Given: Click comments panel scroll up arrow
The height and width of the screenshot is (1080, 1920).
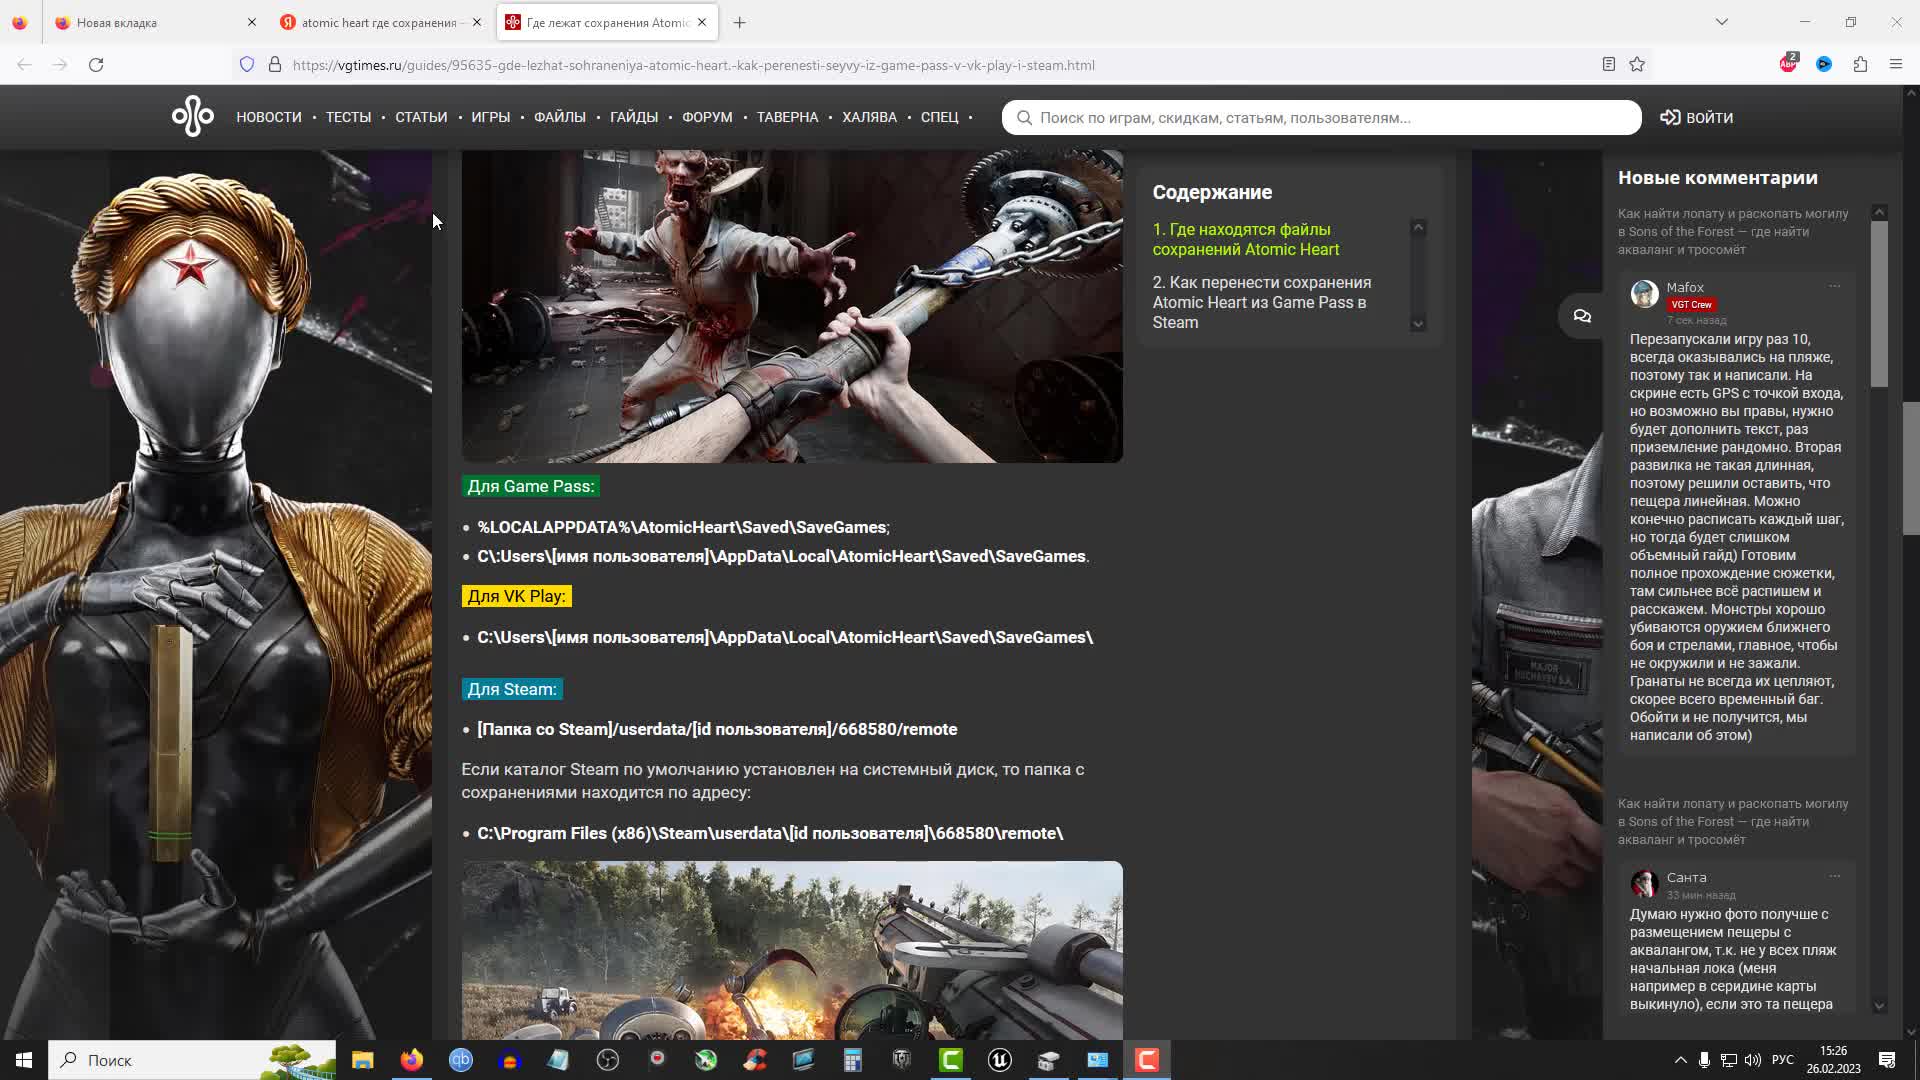Looking at the screenshot, I should tap(1879, 212).
